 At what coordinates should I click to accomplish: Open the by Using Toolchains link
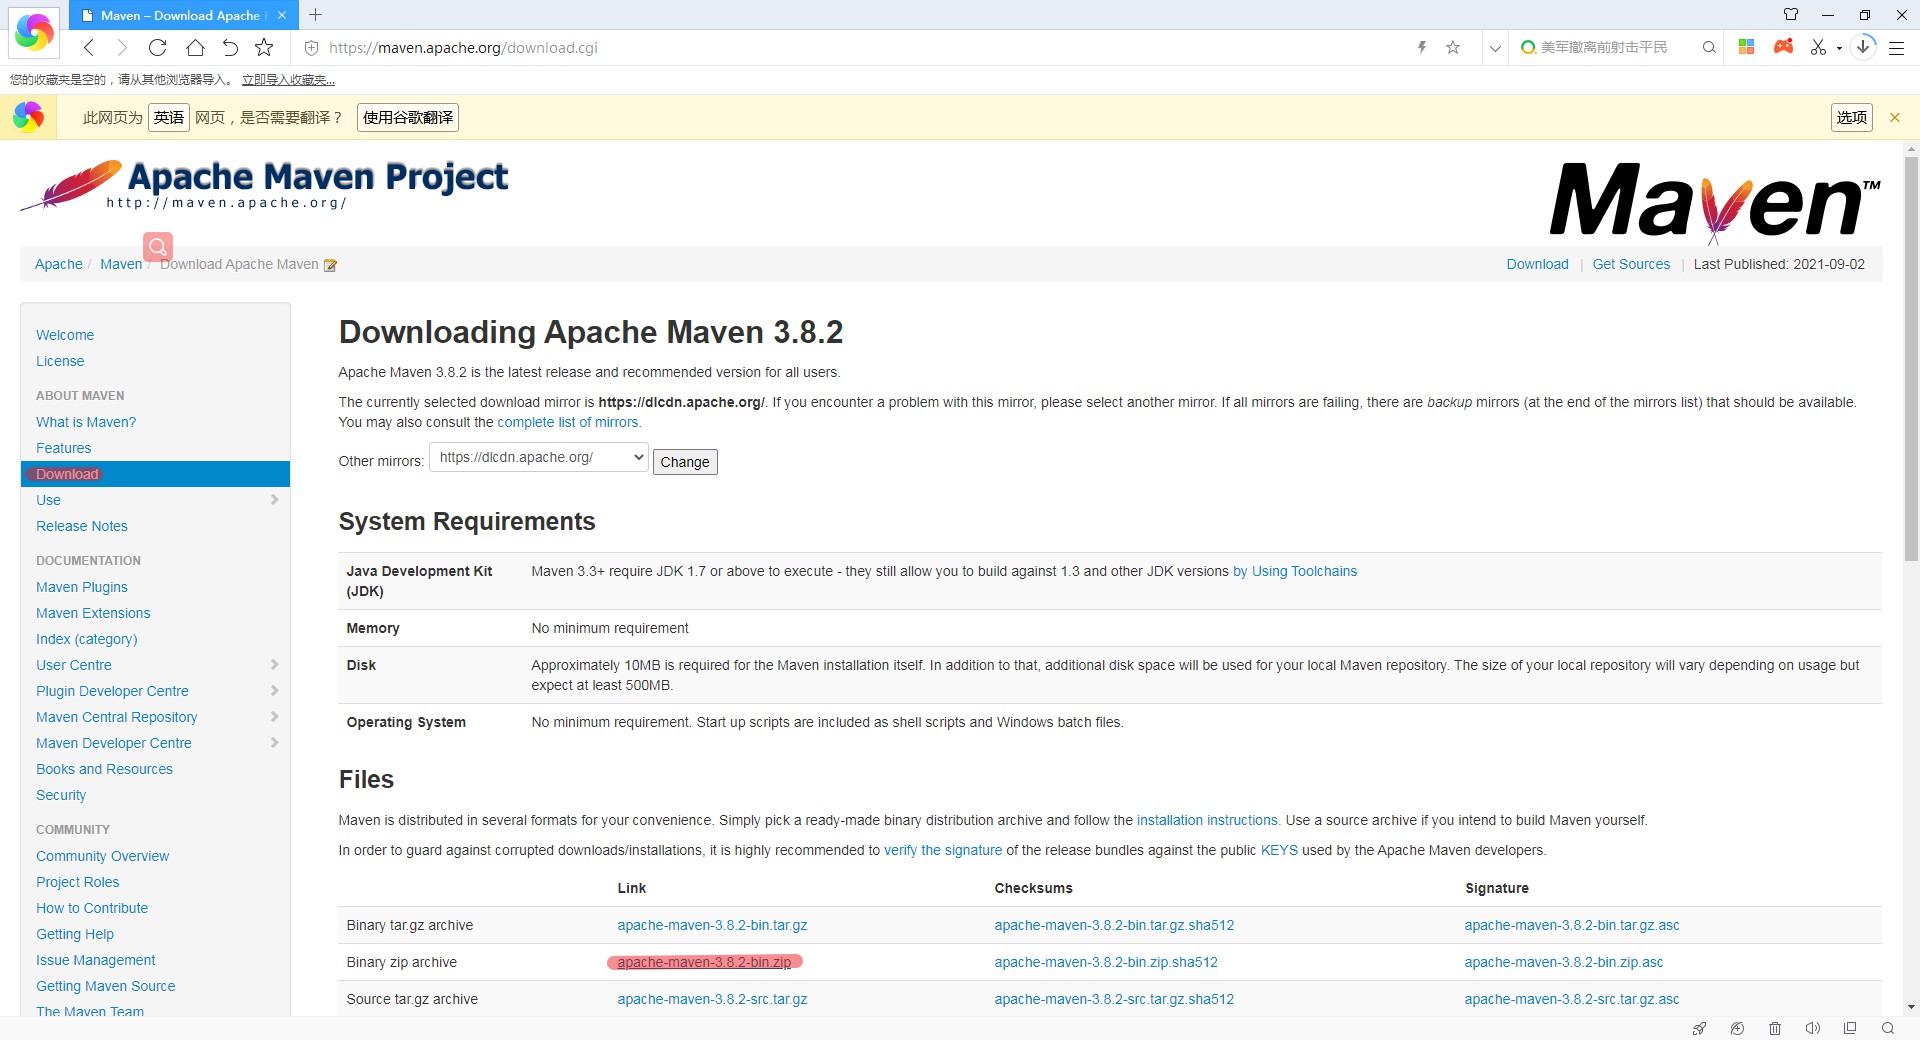click(1295, 571)
